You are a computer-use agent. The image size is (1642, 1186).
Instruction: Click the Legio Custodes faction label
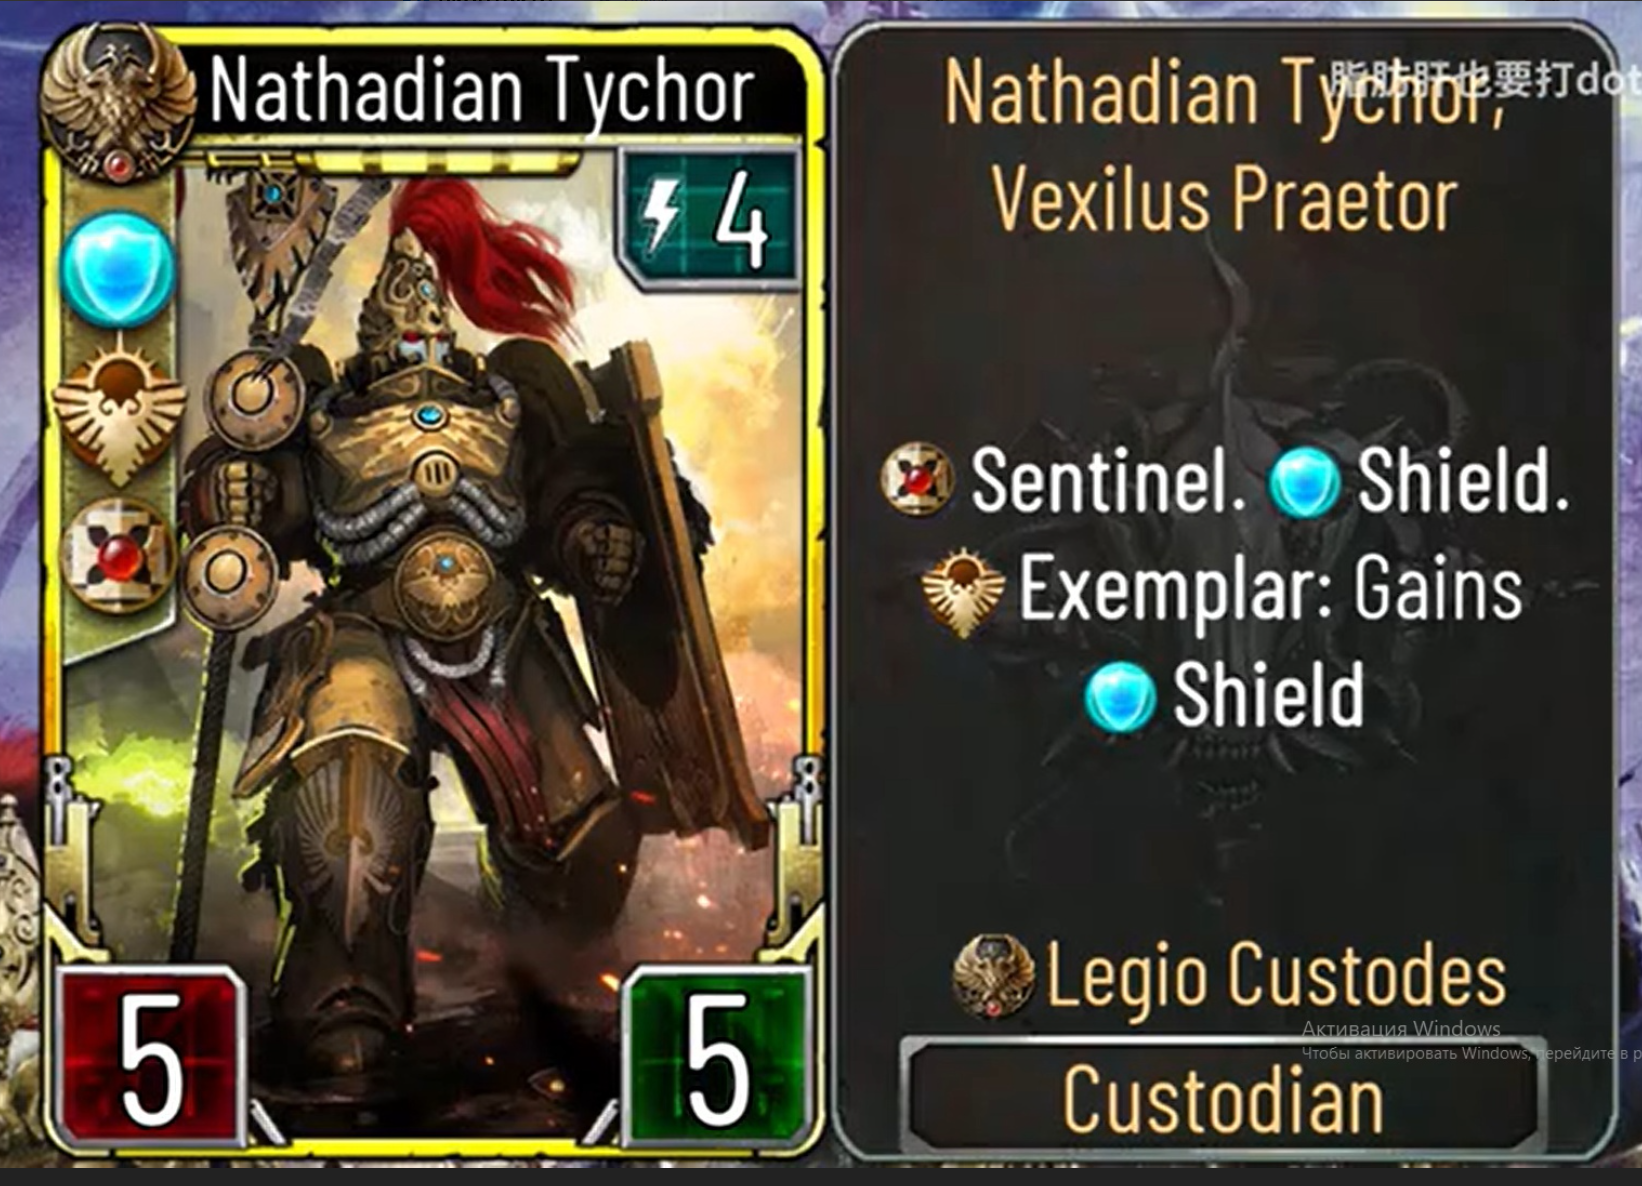(1276, 976)
